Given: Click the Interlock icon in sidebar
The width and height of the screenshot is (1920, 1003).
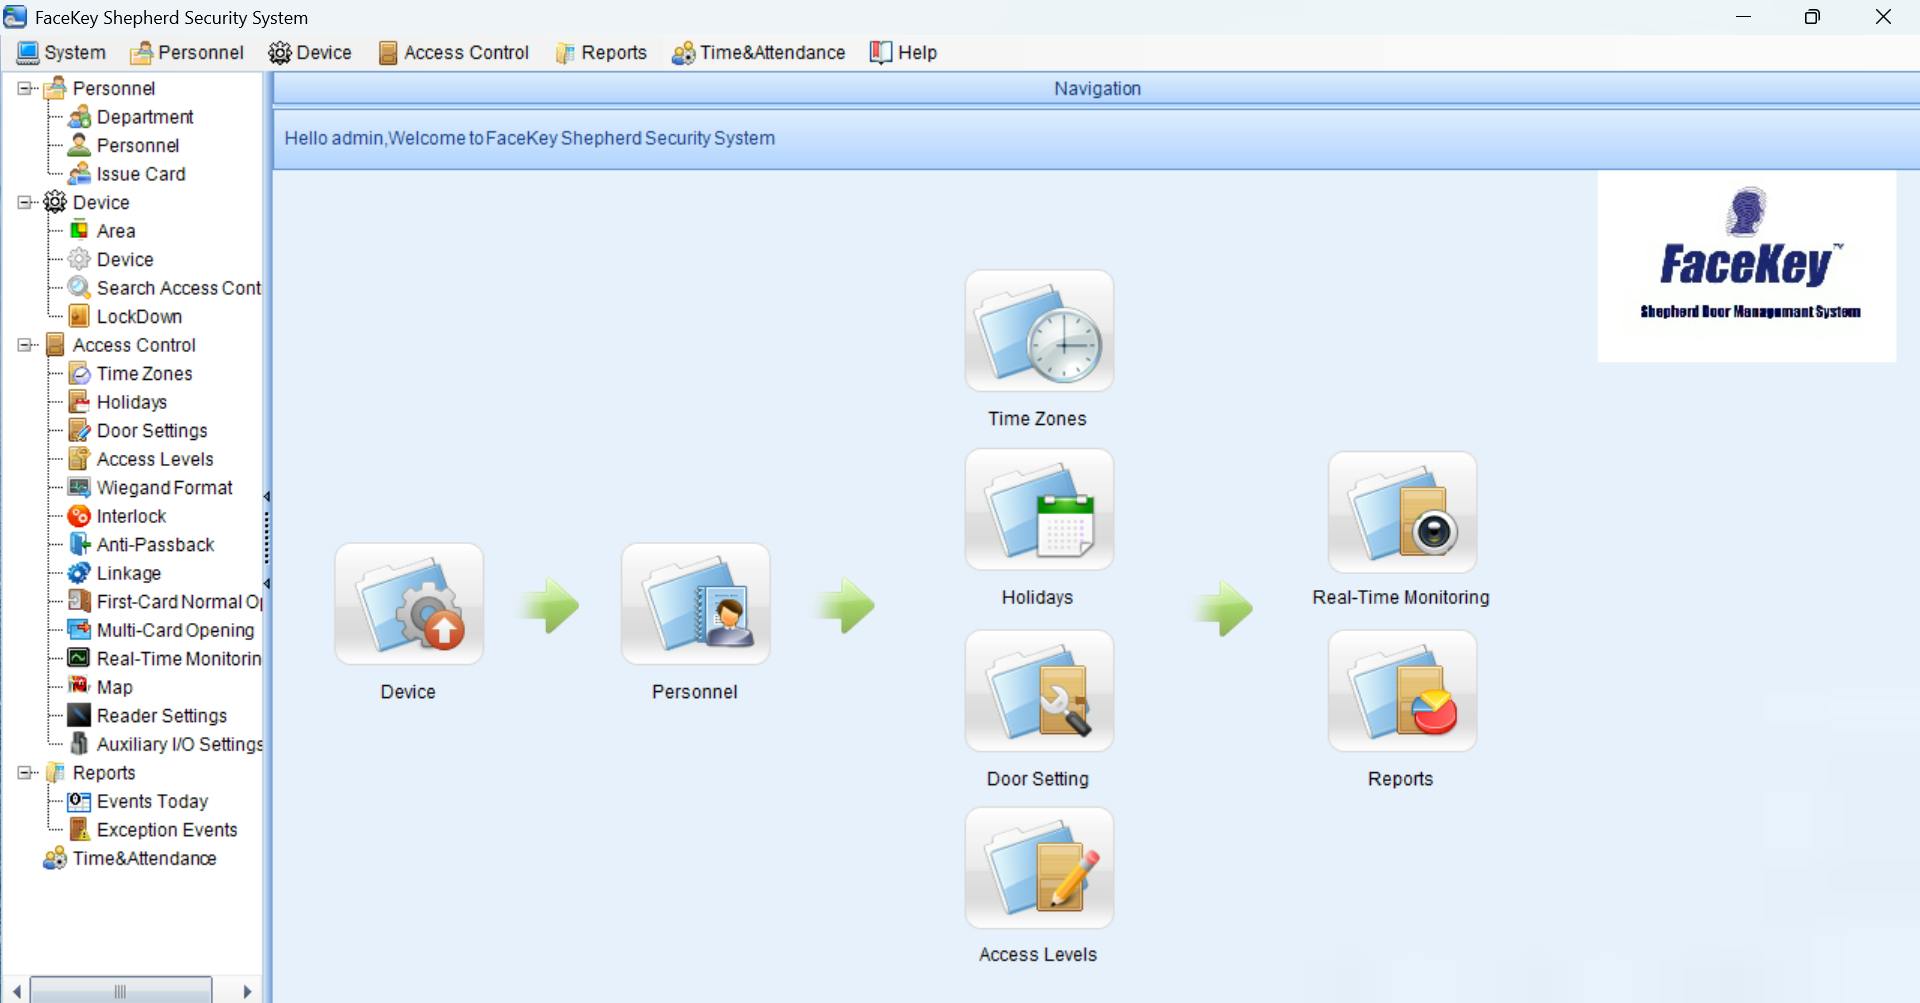Looking at the screenshot, I should coord(79,516).
